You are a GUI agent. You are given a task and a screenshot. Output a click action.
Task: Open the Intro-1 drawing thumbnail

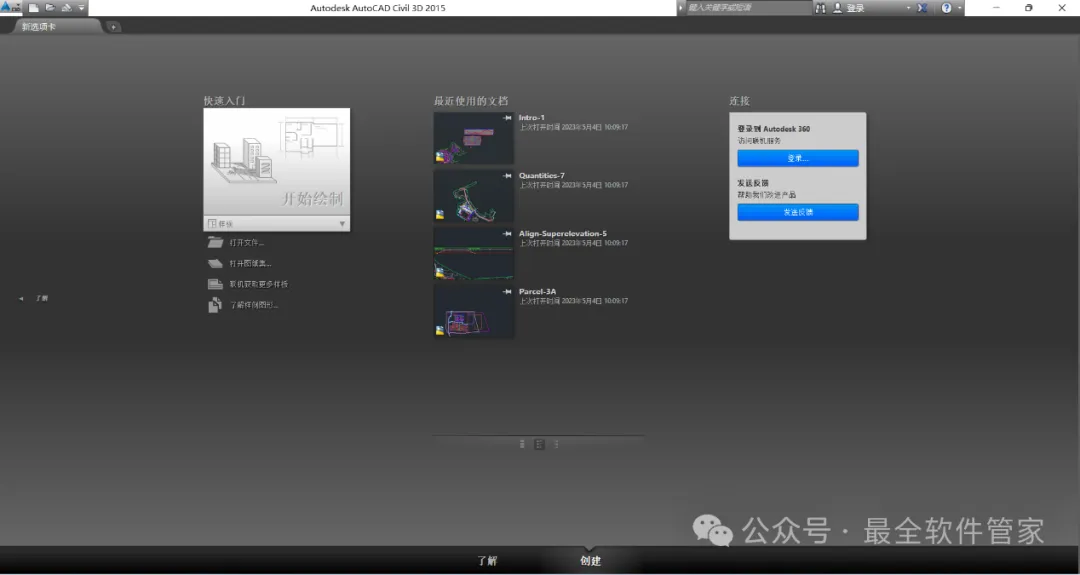click(x=473, y=138)
